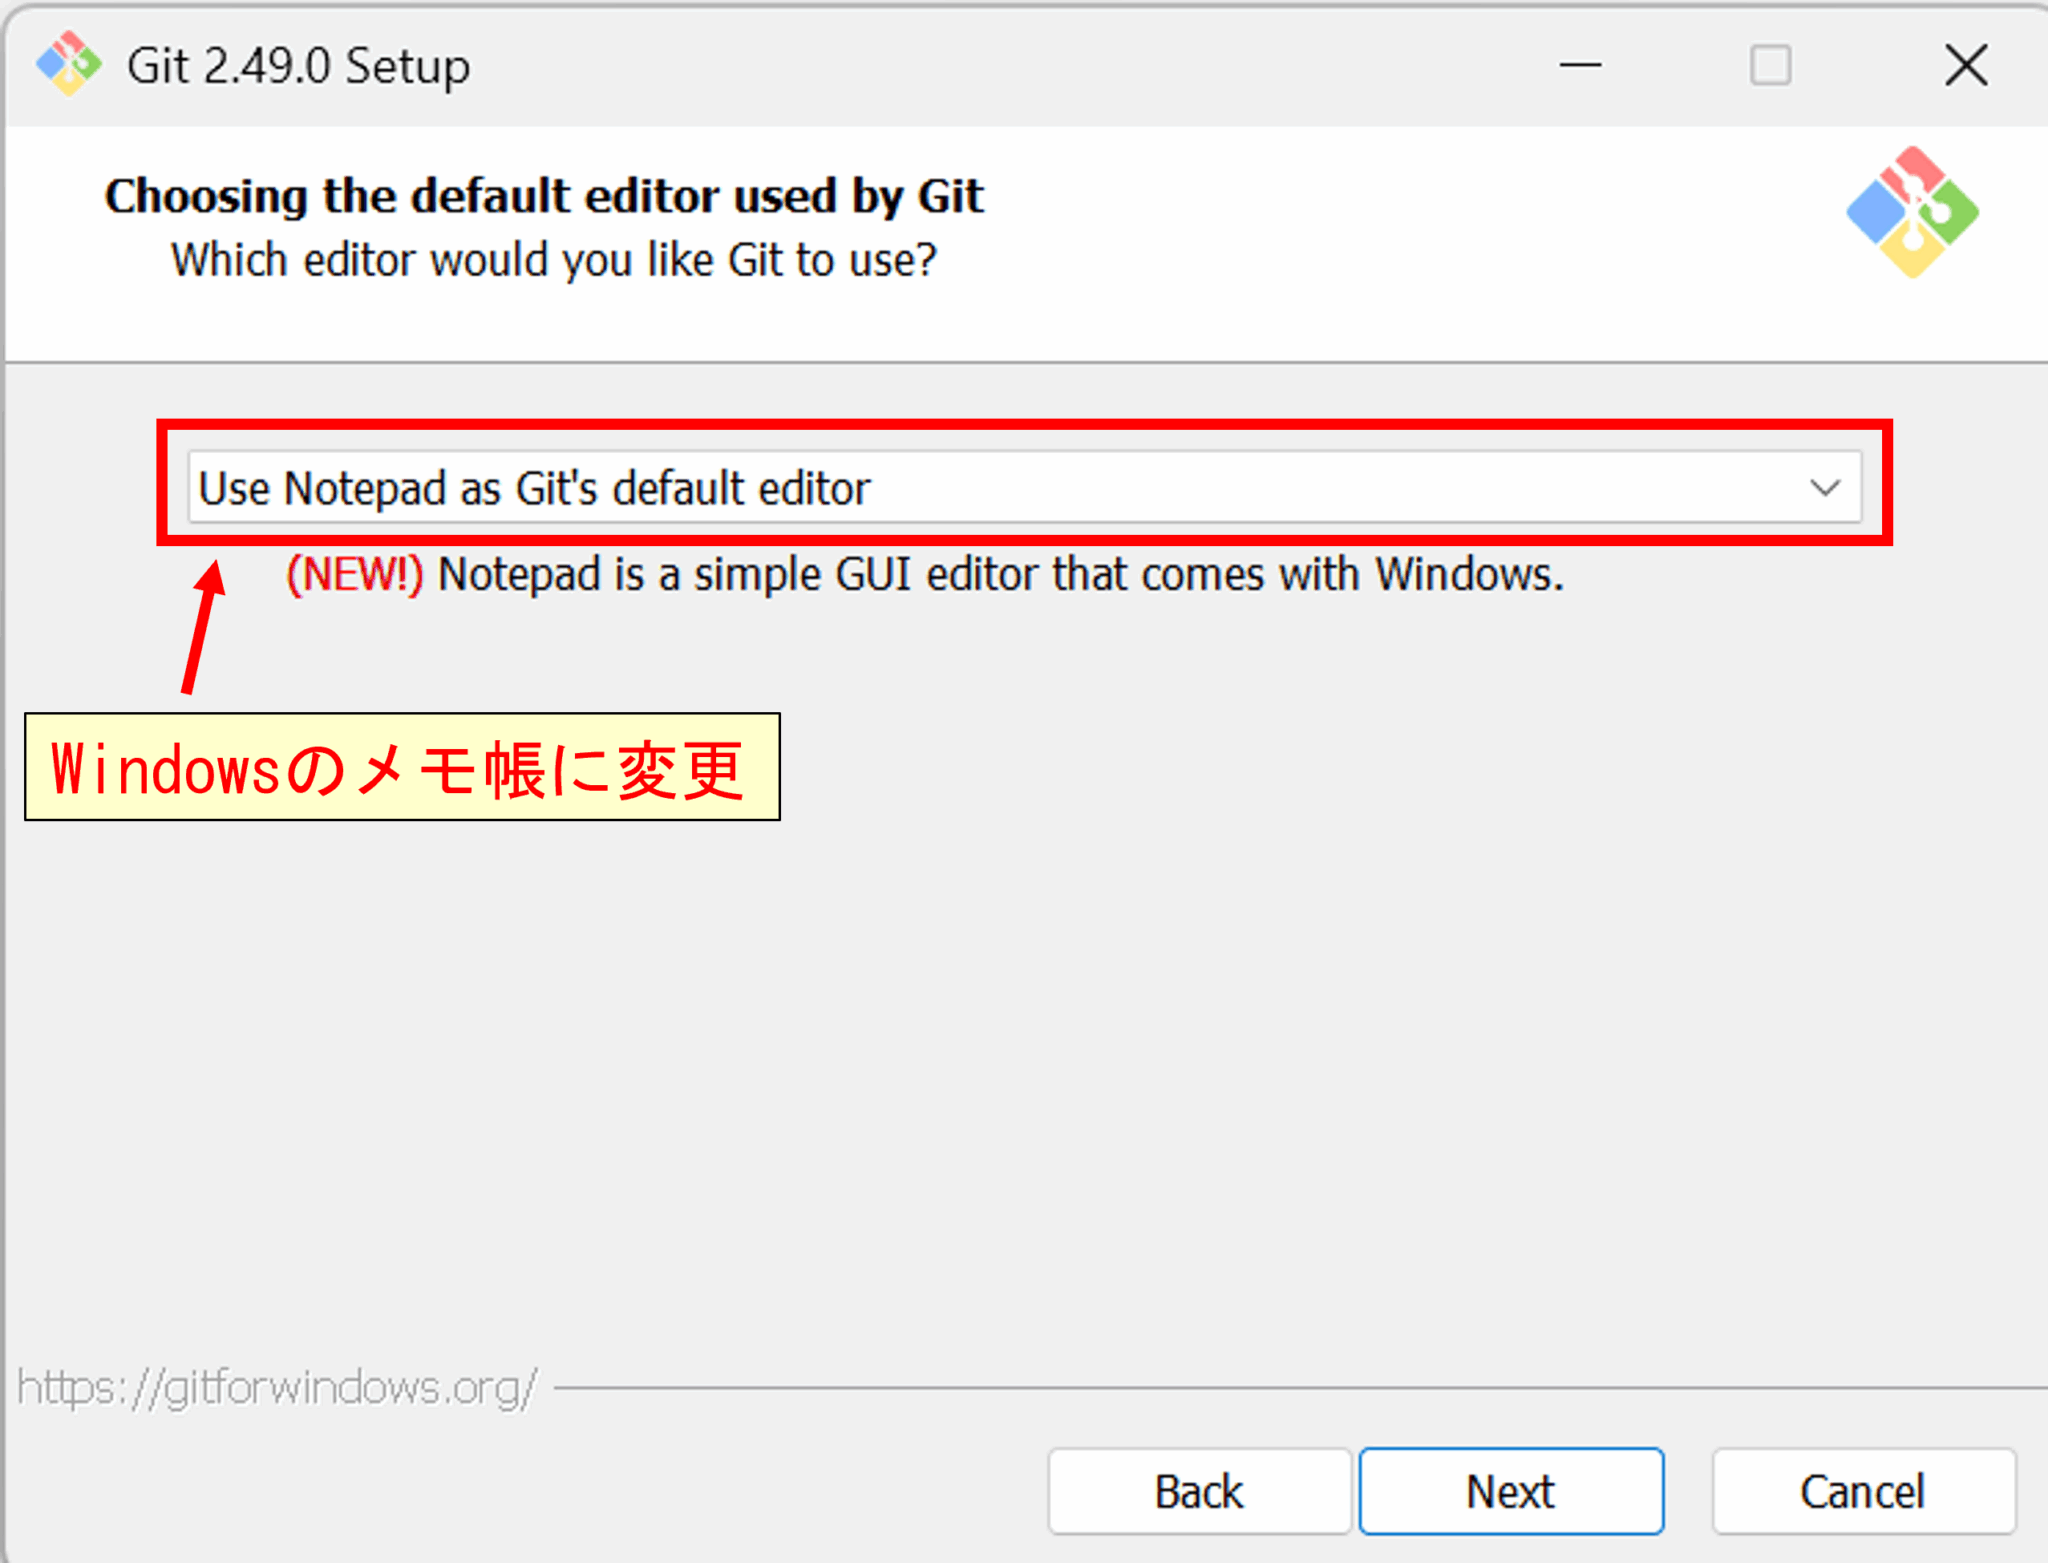Click the Back button
The image size is (2048, 1563).
1199,1490
